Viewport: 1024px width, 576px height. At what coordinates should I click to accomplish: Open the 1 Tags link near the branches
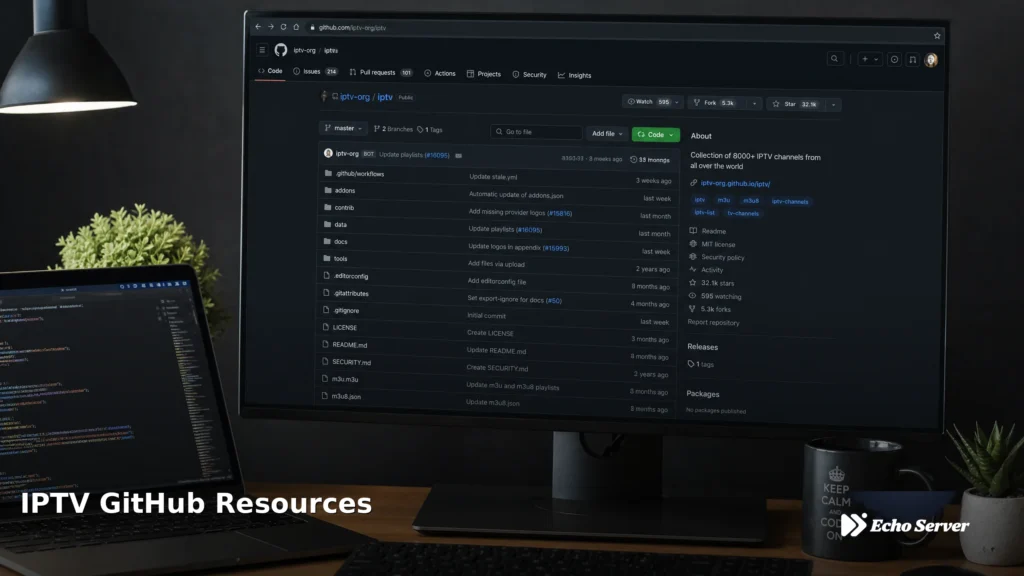click(430, 129)
